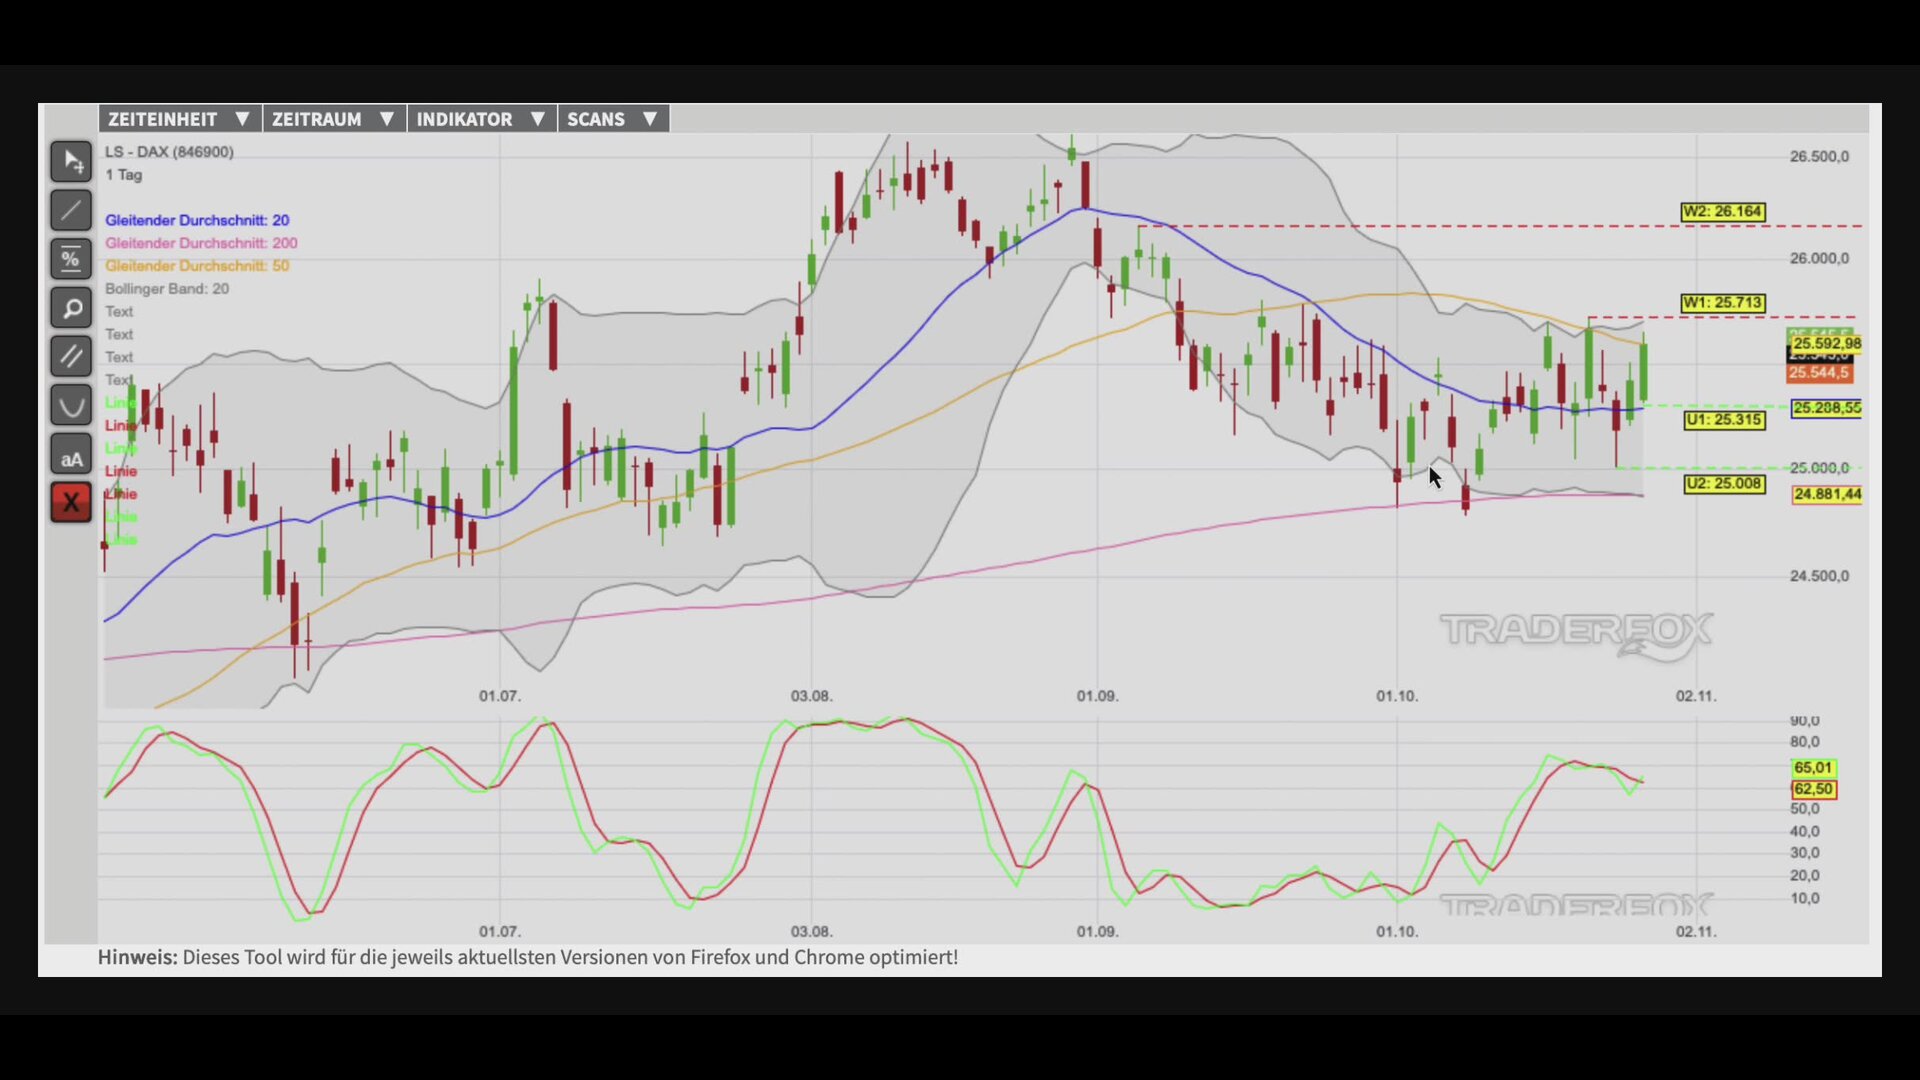Click the U2: 25.008 support label
Screen dimensions: 1920x1080
click(x=1725, y=484)
